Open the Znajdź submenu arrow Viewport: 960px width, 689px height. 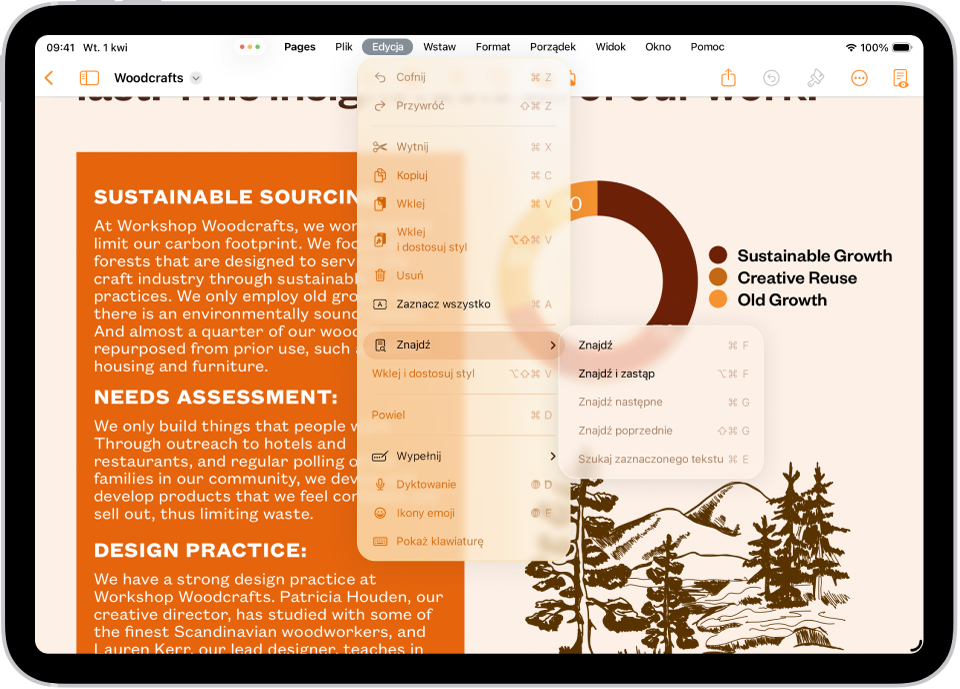coord(551,344)
